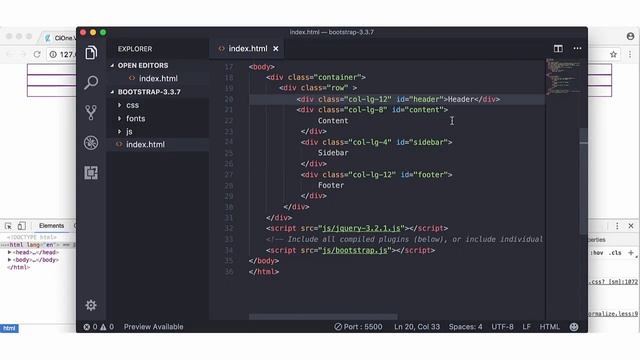Click the plus add style rule icon

631,253
